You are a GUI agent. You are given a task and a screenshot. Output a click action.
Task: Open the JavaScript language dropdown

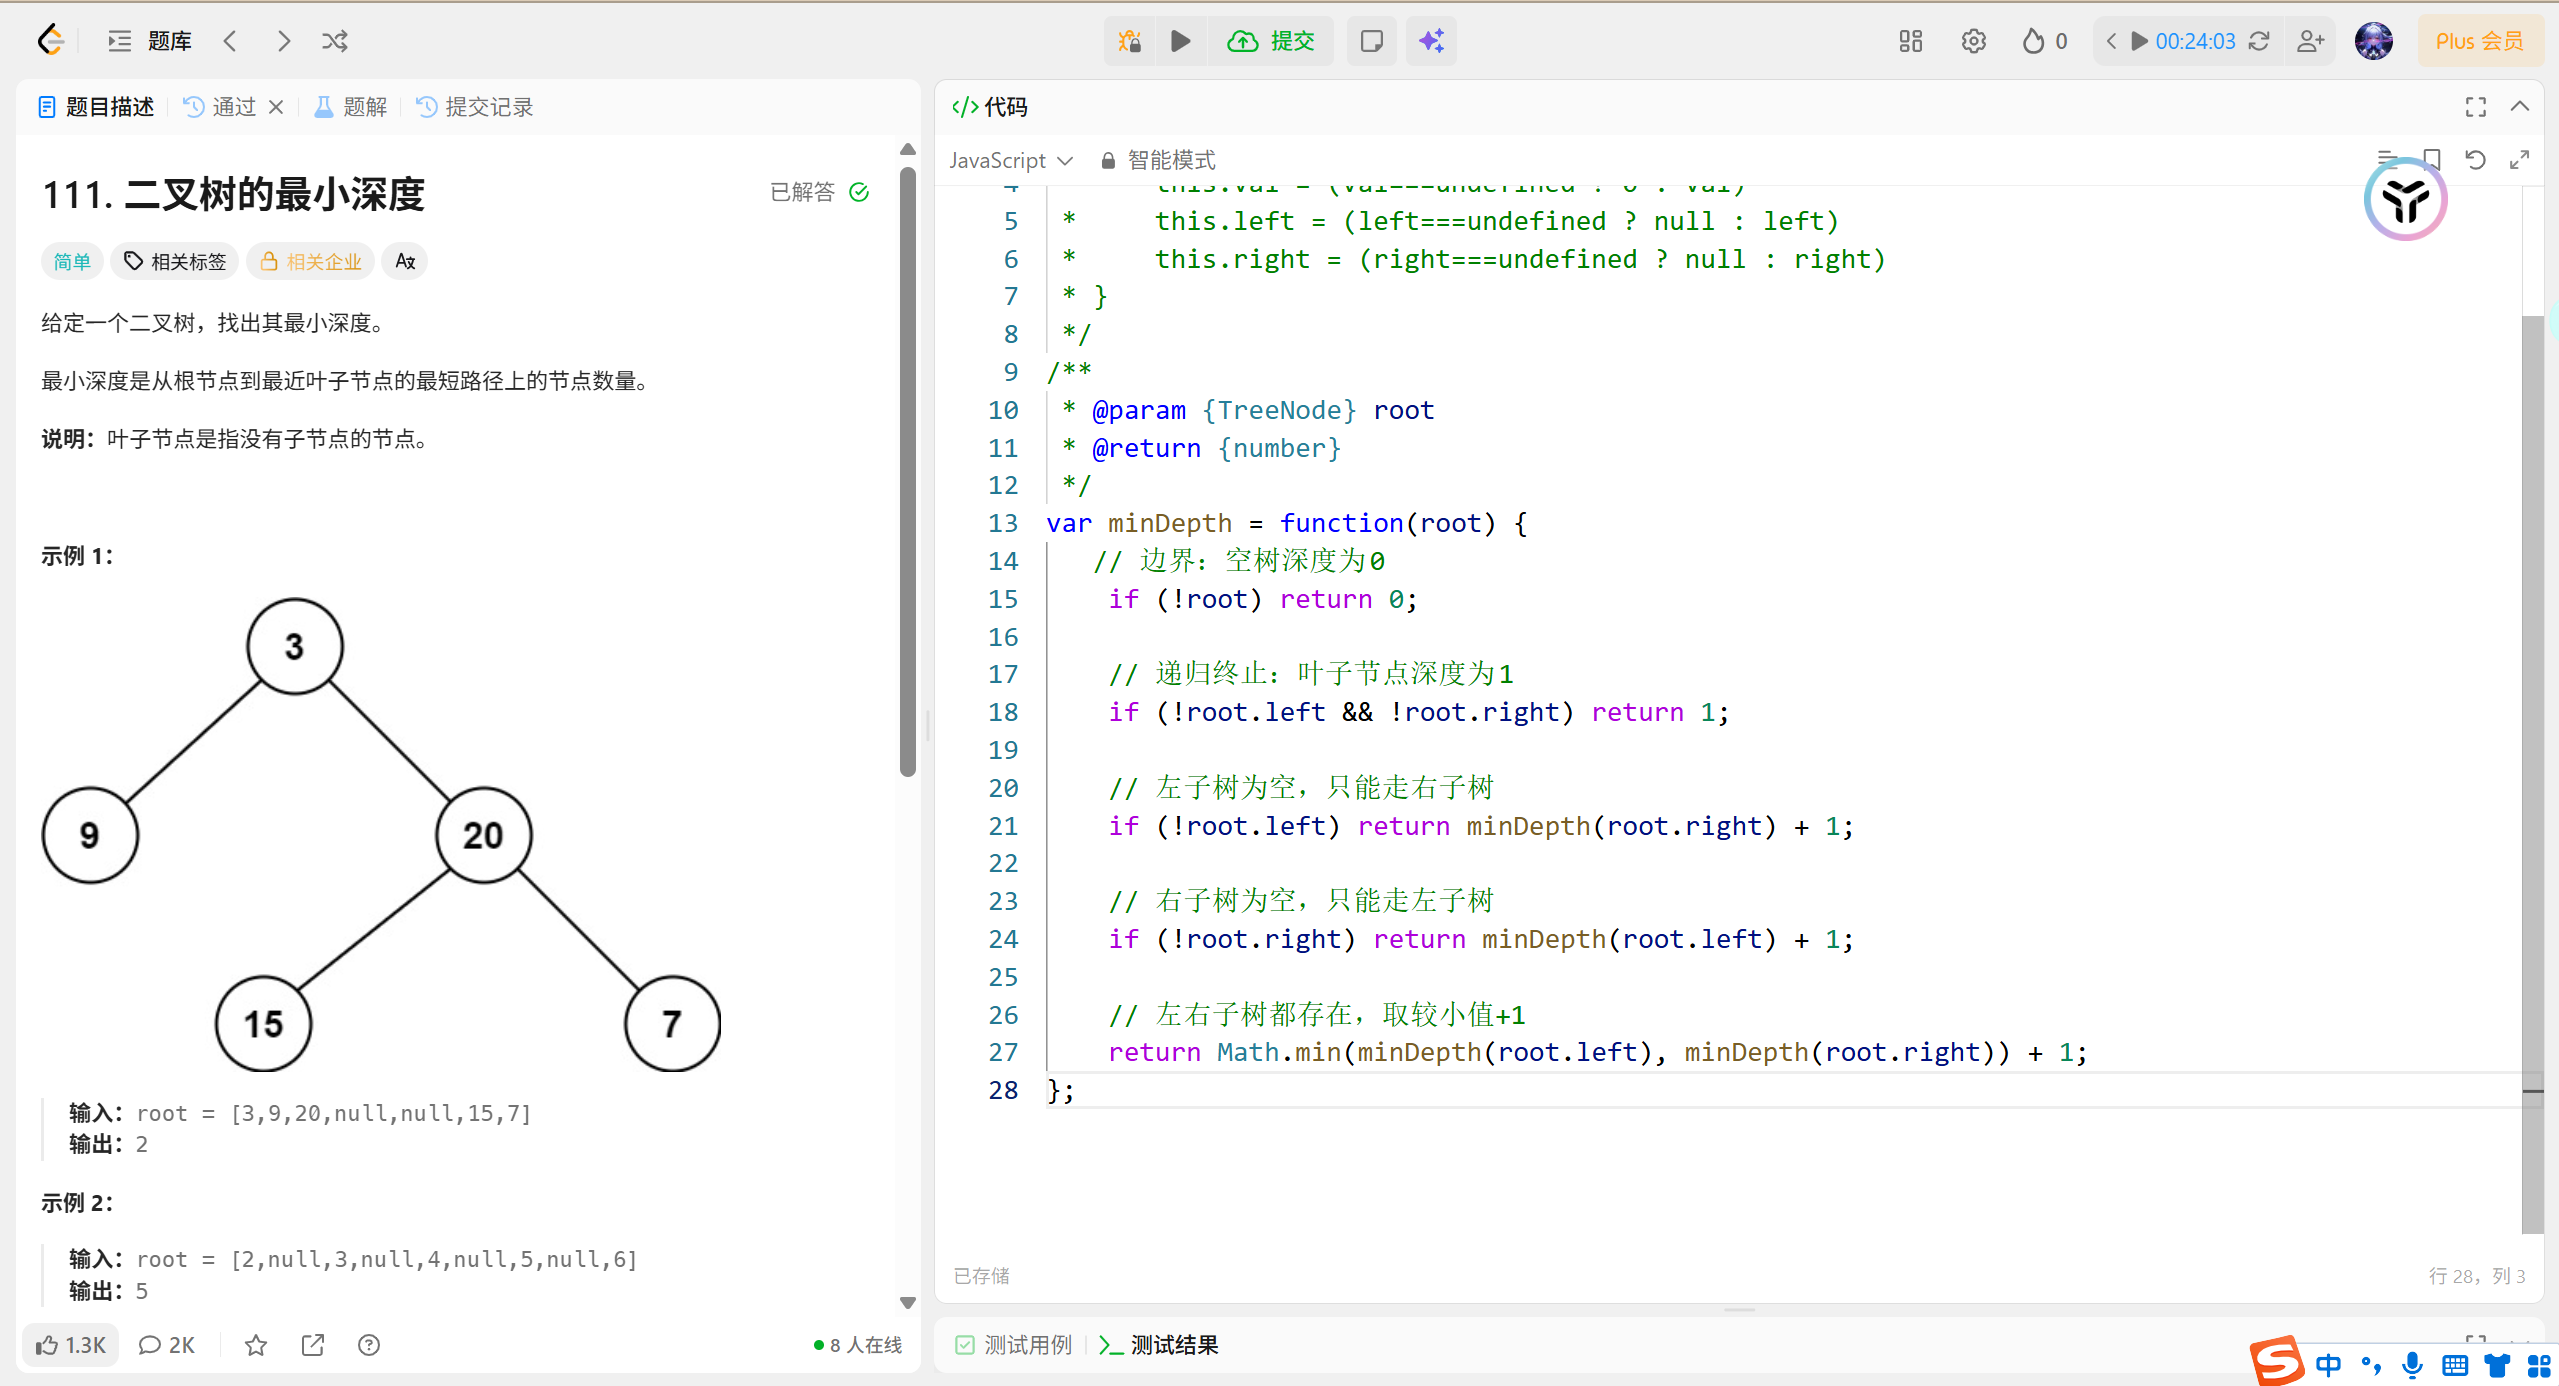point(1011,160)
